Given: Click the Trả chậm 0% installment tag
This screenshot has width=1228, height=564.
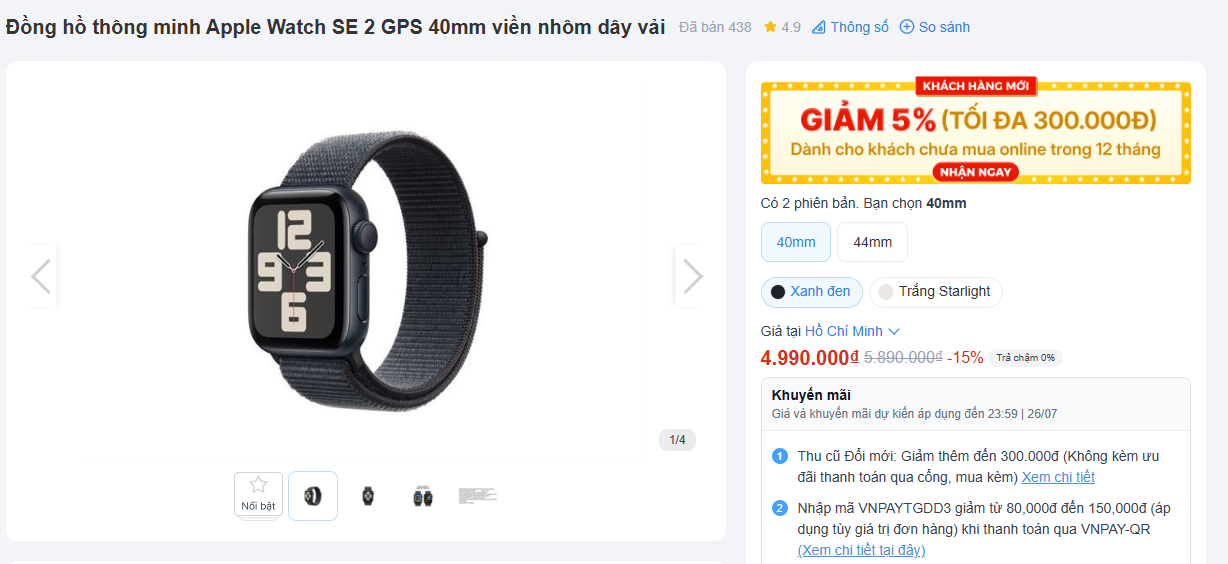Looking at the screenshot, I should (1025, 358).
